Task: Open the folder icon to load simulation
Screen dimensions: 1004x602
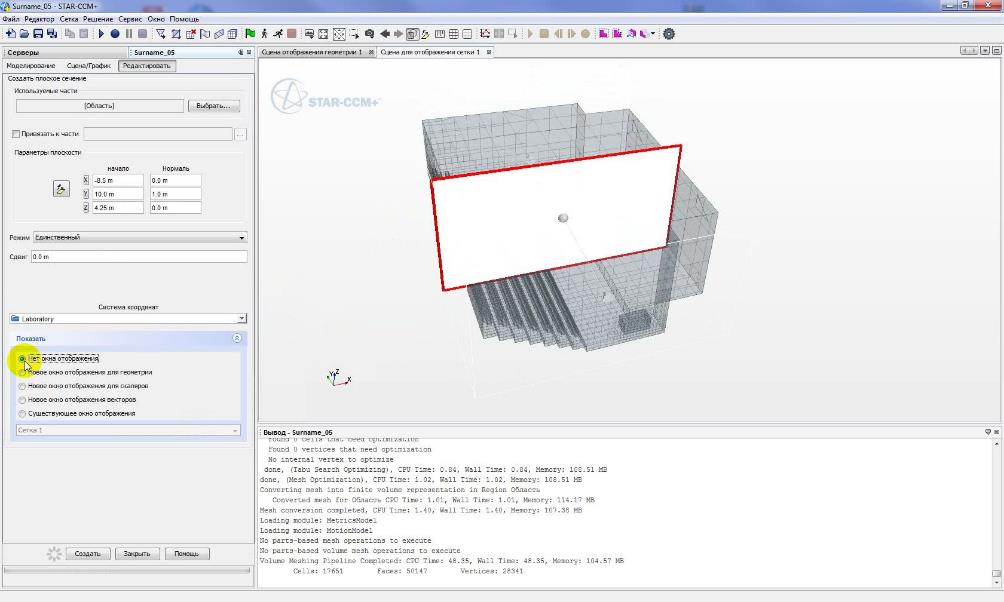Action: click(x=25, y=33)
